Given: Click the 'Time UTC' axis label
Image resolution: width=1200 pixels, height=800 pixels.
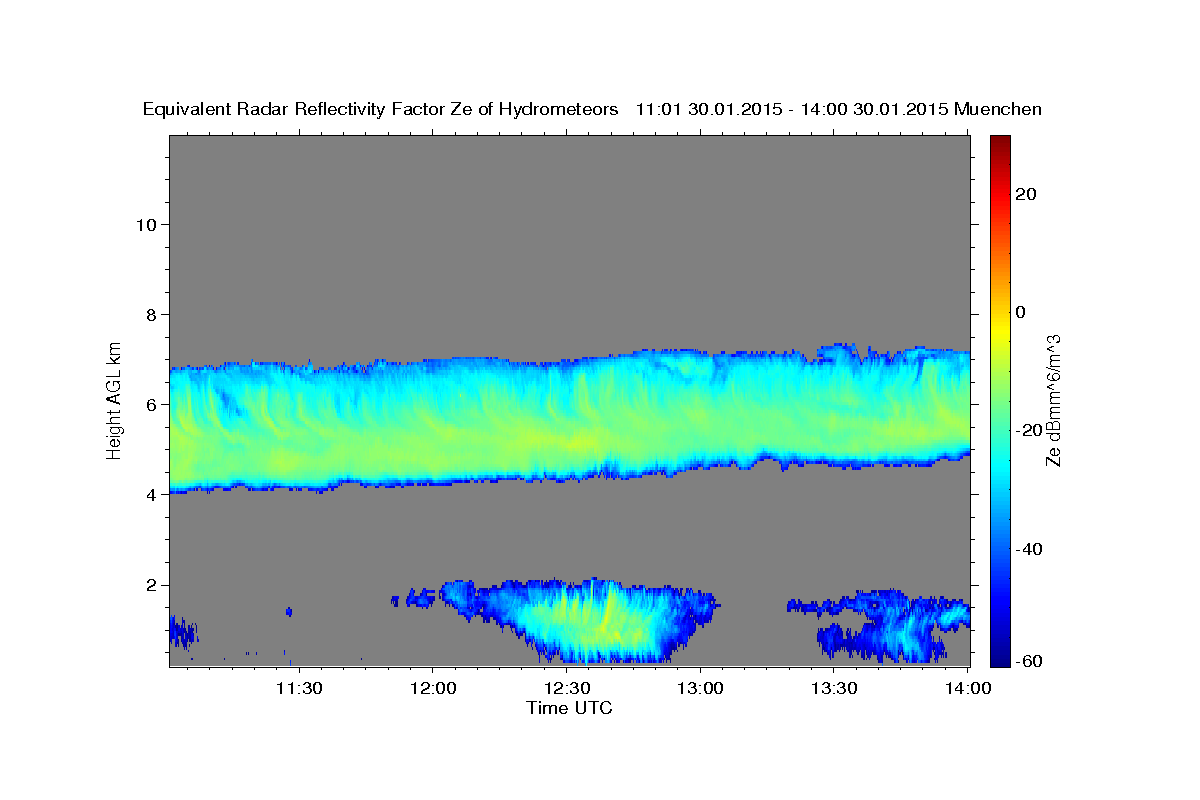Looking at the screenshot, I should [x=569, y=708].
